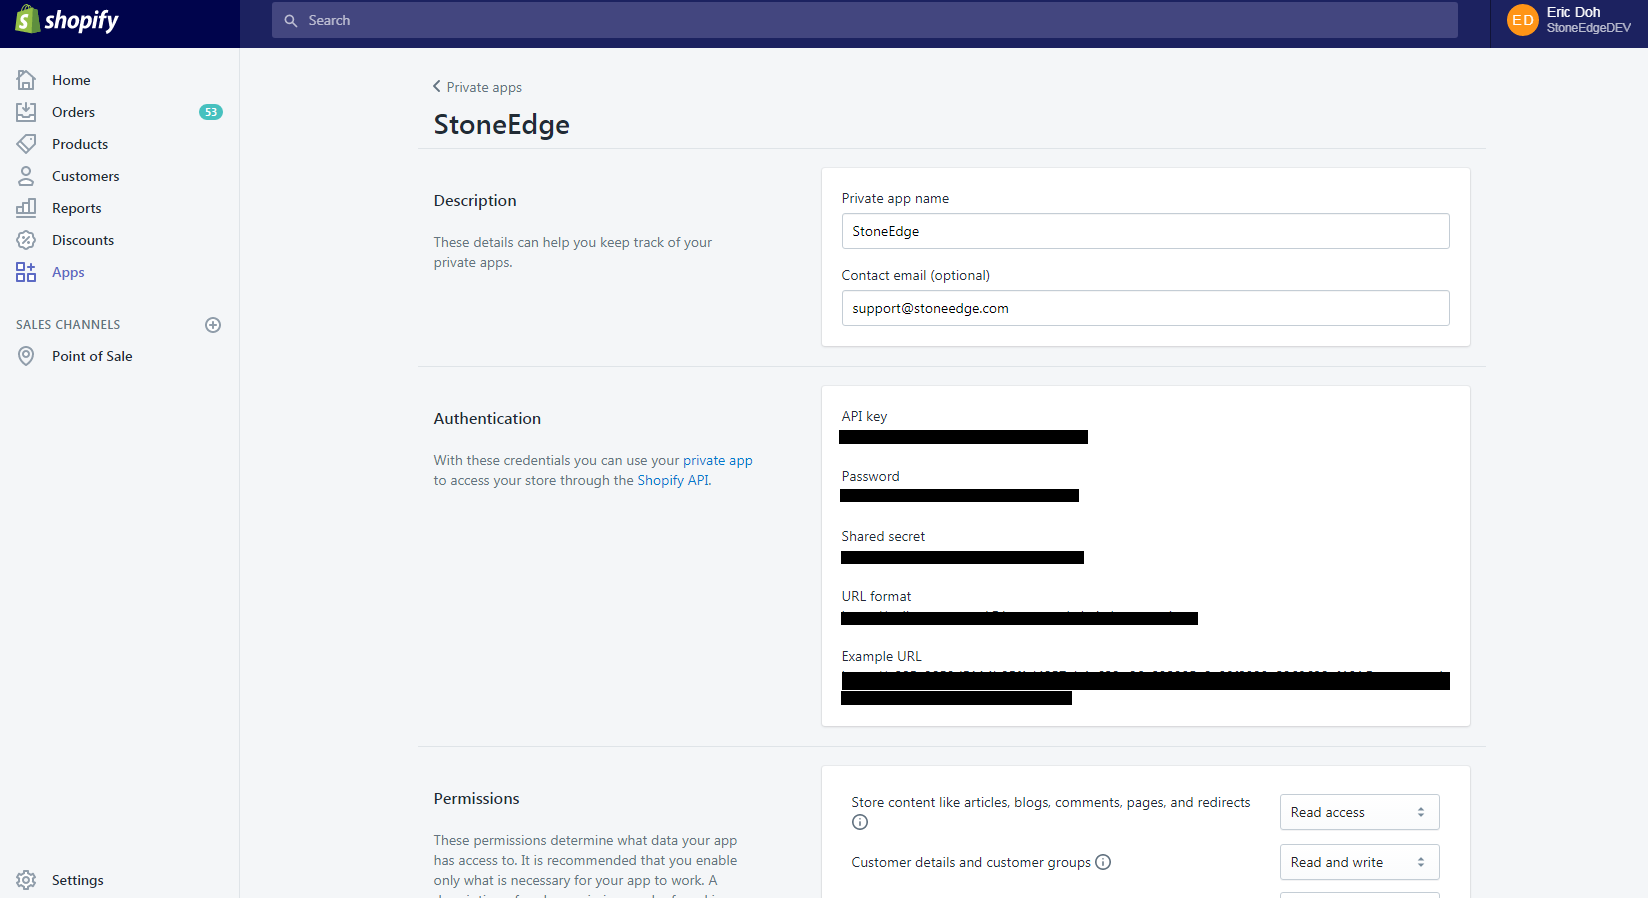
Task: Edit the Private app name field
Action: click(1145, 231)
